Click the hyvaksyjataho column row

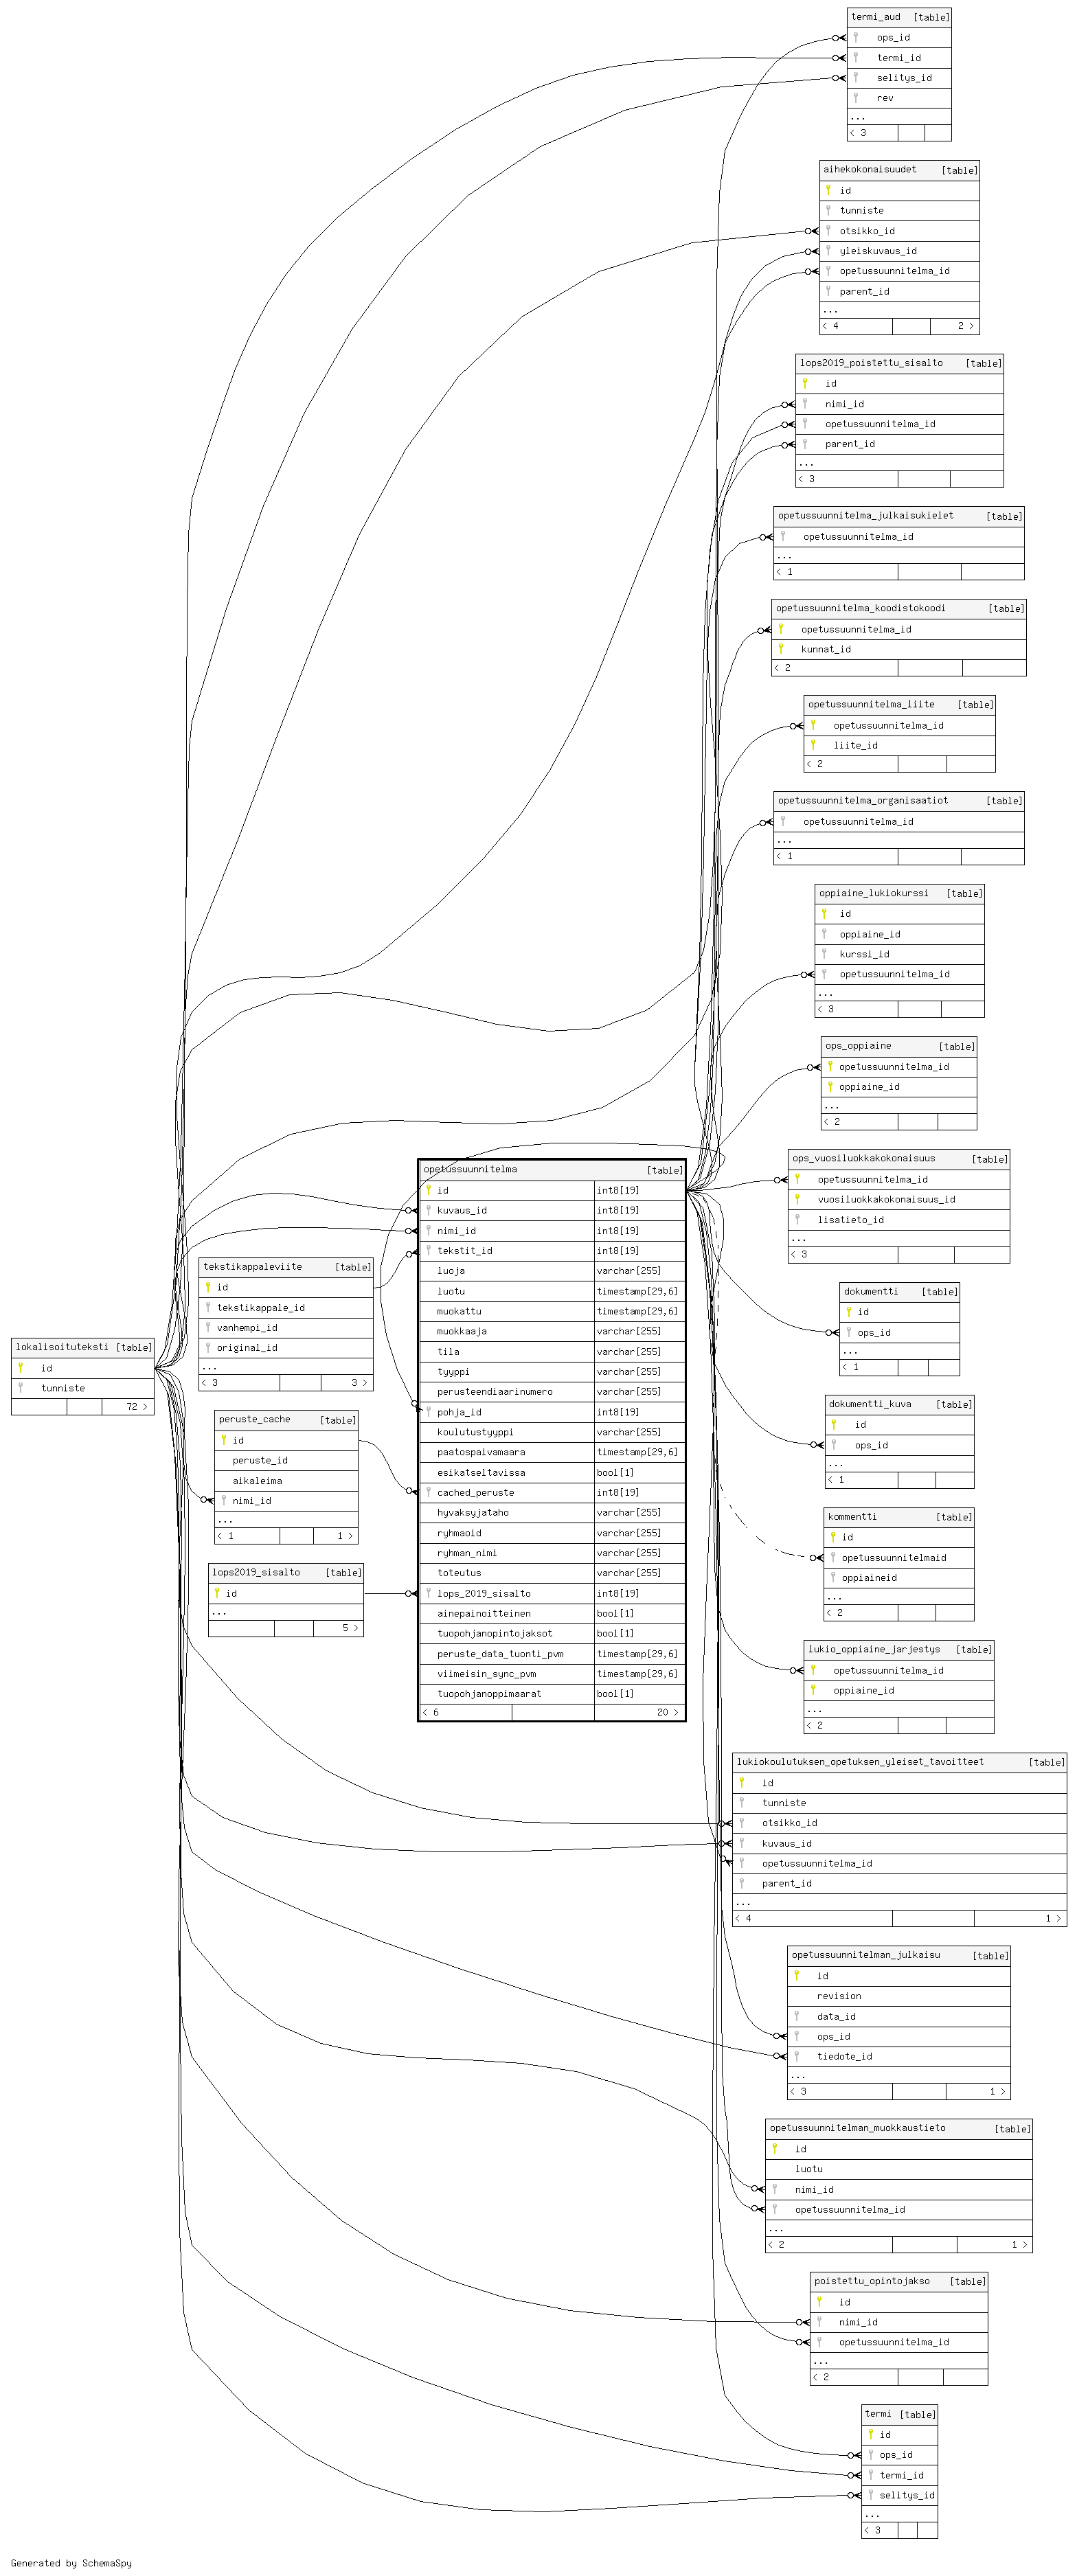point(552,1513)
